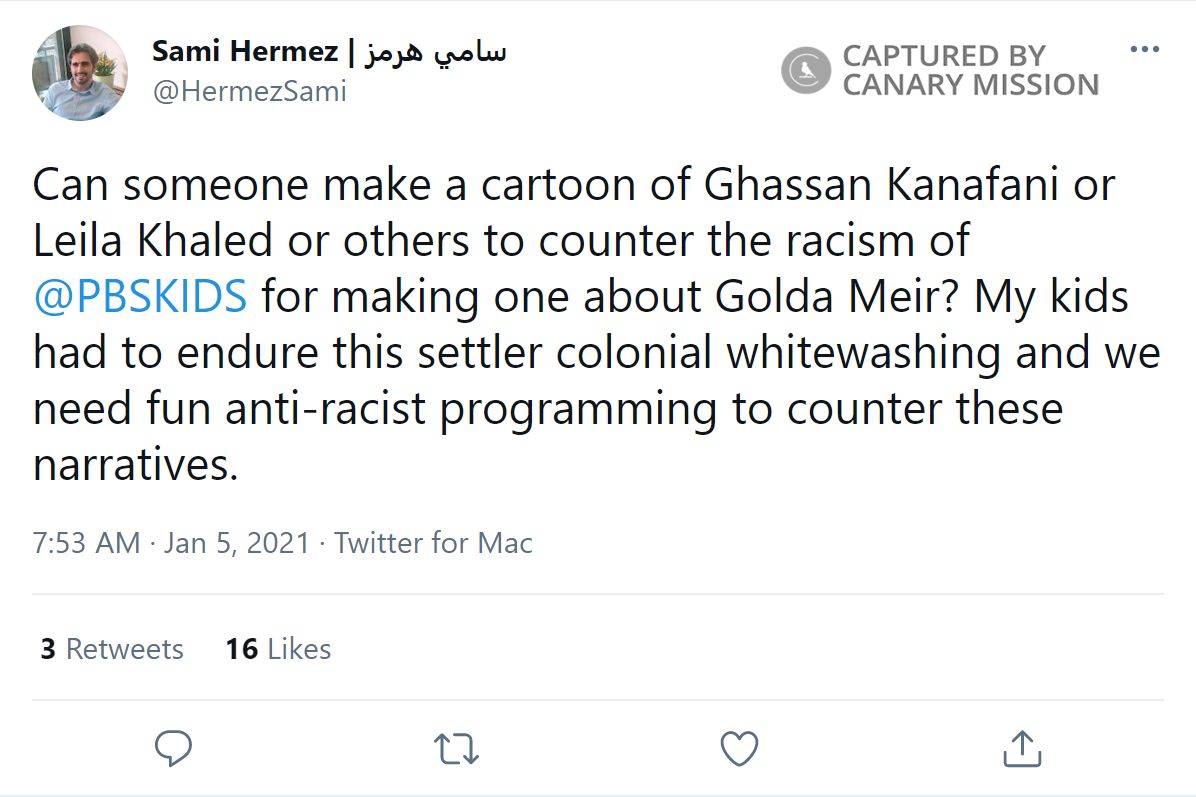This screenshot has height=797, width=1196.
Task: Open Sami Hermez's profile photo
Action: pos(80,73)
